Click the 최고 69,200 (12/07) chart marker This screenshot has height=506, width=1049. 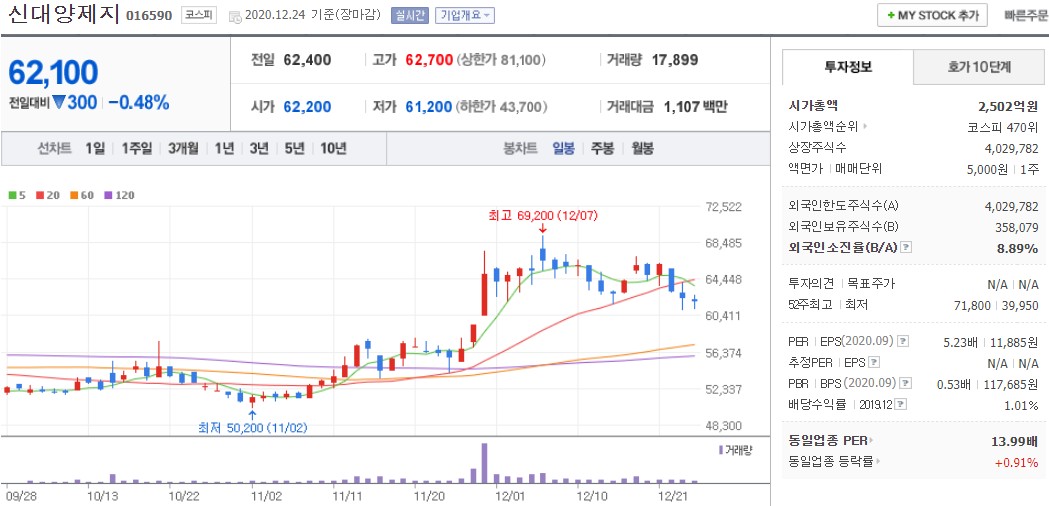[x=543, y=216]
